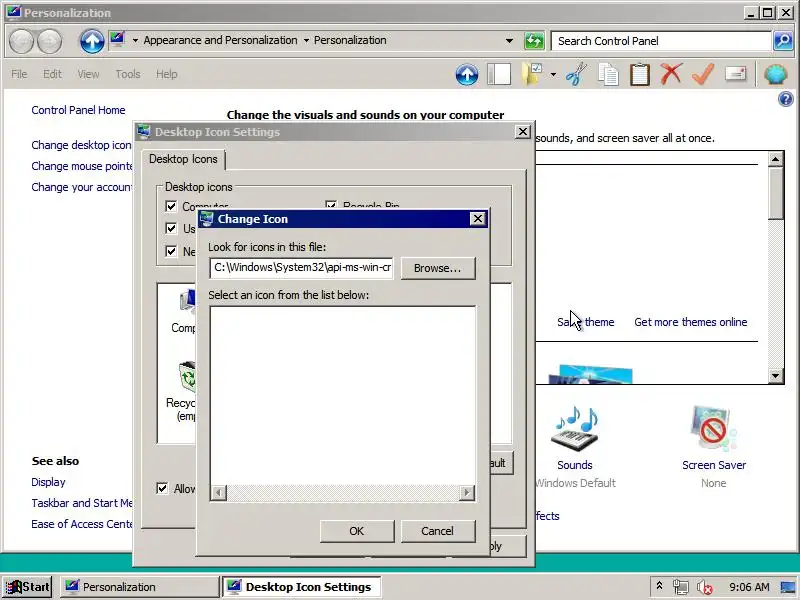Open the File menu

click(x=19, y=74)
